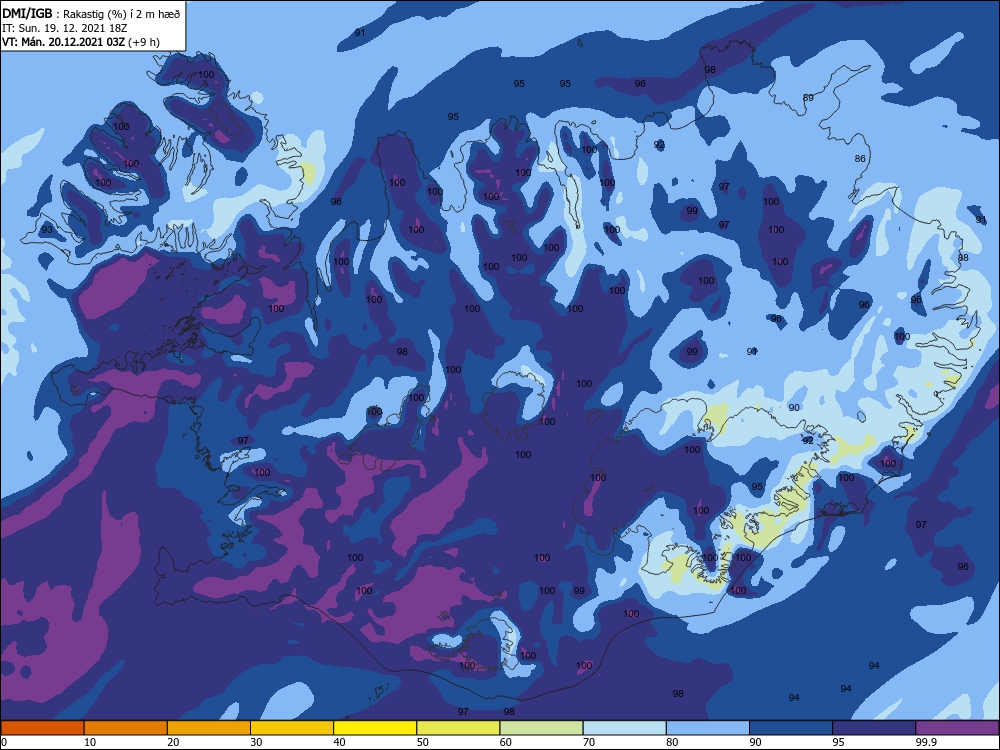This screenshot has height=750, width=1000.
Task: Click the '95' label on the legend scale
Action: [838, 742]
